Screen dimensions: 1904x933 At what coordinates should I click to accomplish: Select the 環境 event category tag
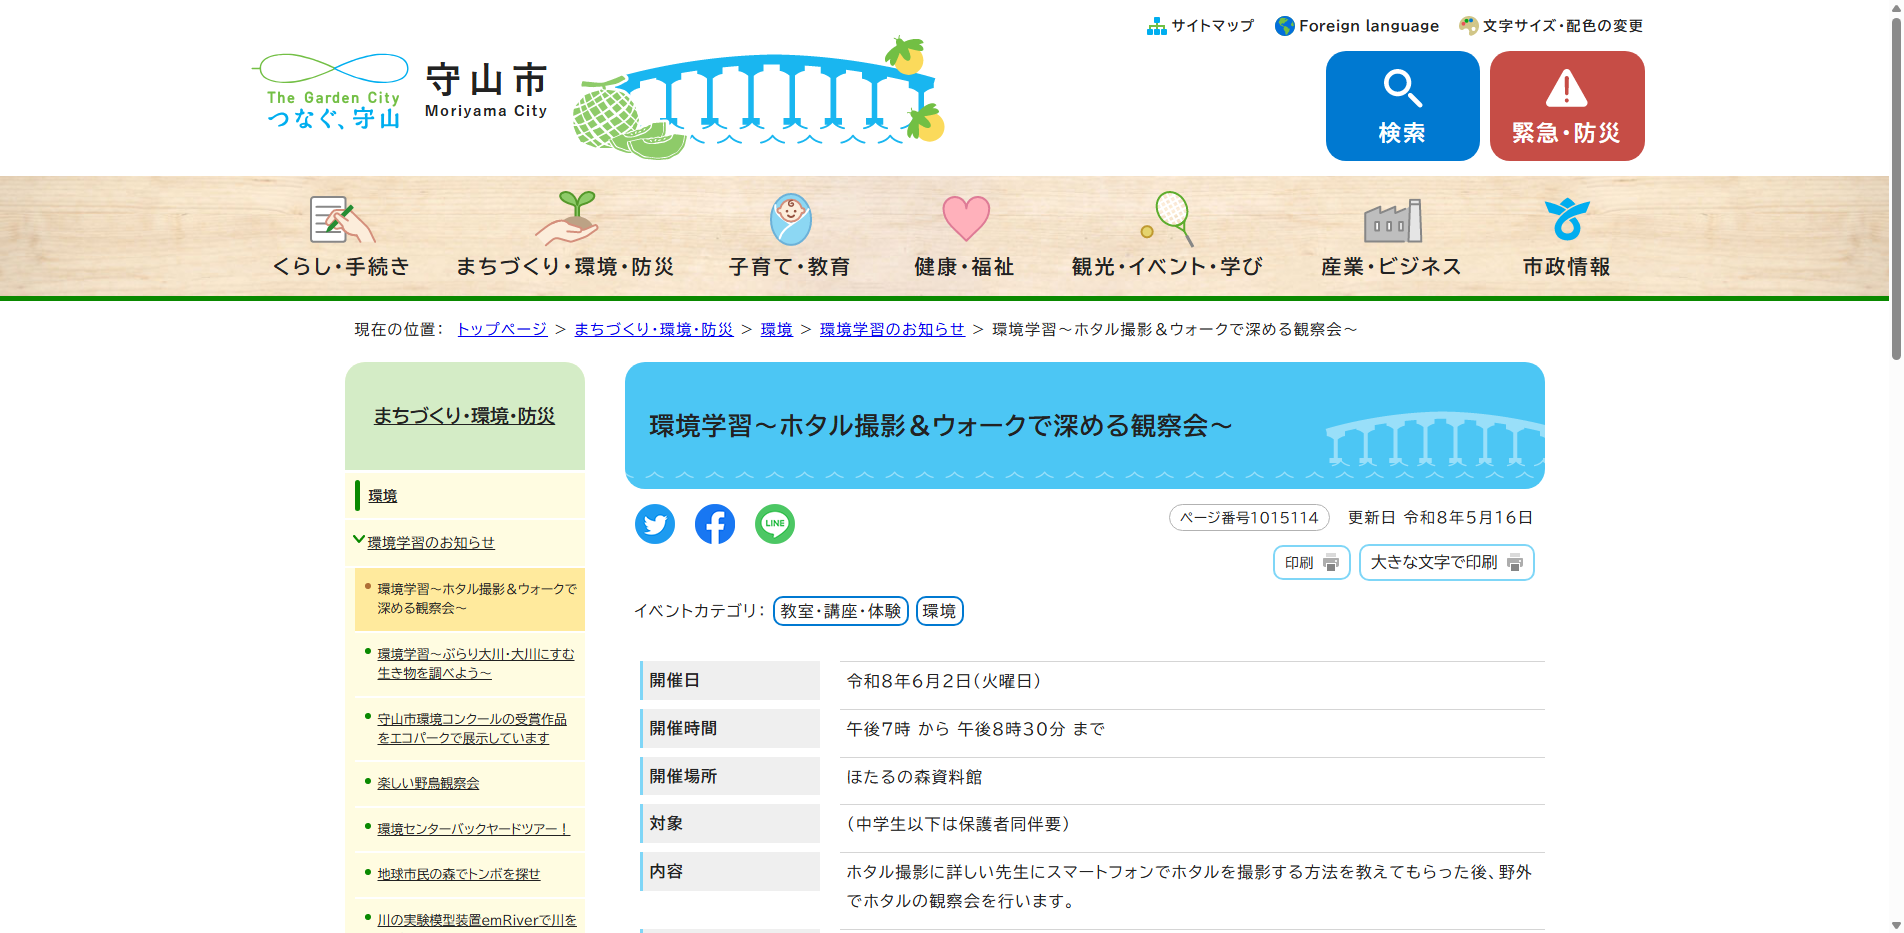pyautogui.click(x=939, y=611)
